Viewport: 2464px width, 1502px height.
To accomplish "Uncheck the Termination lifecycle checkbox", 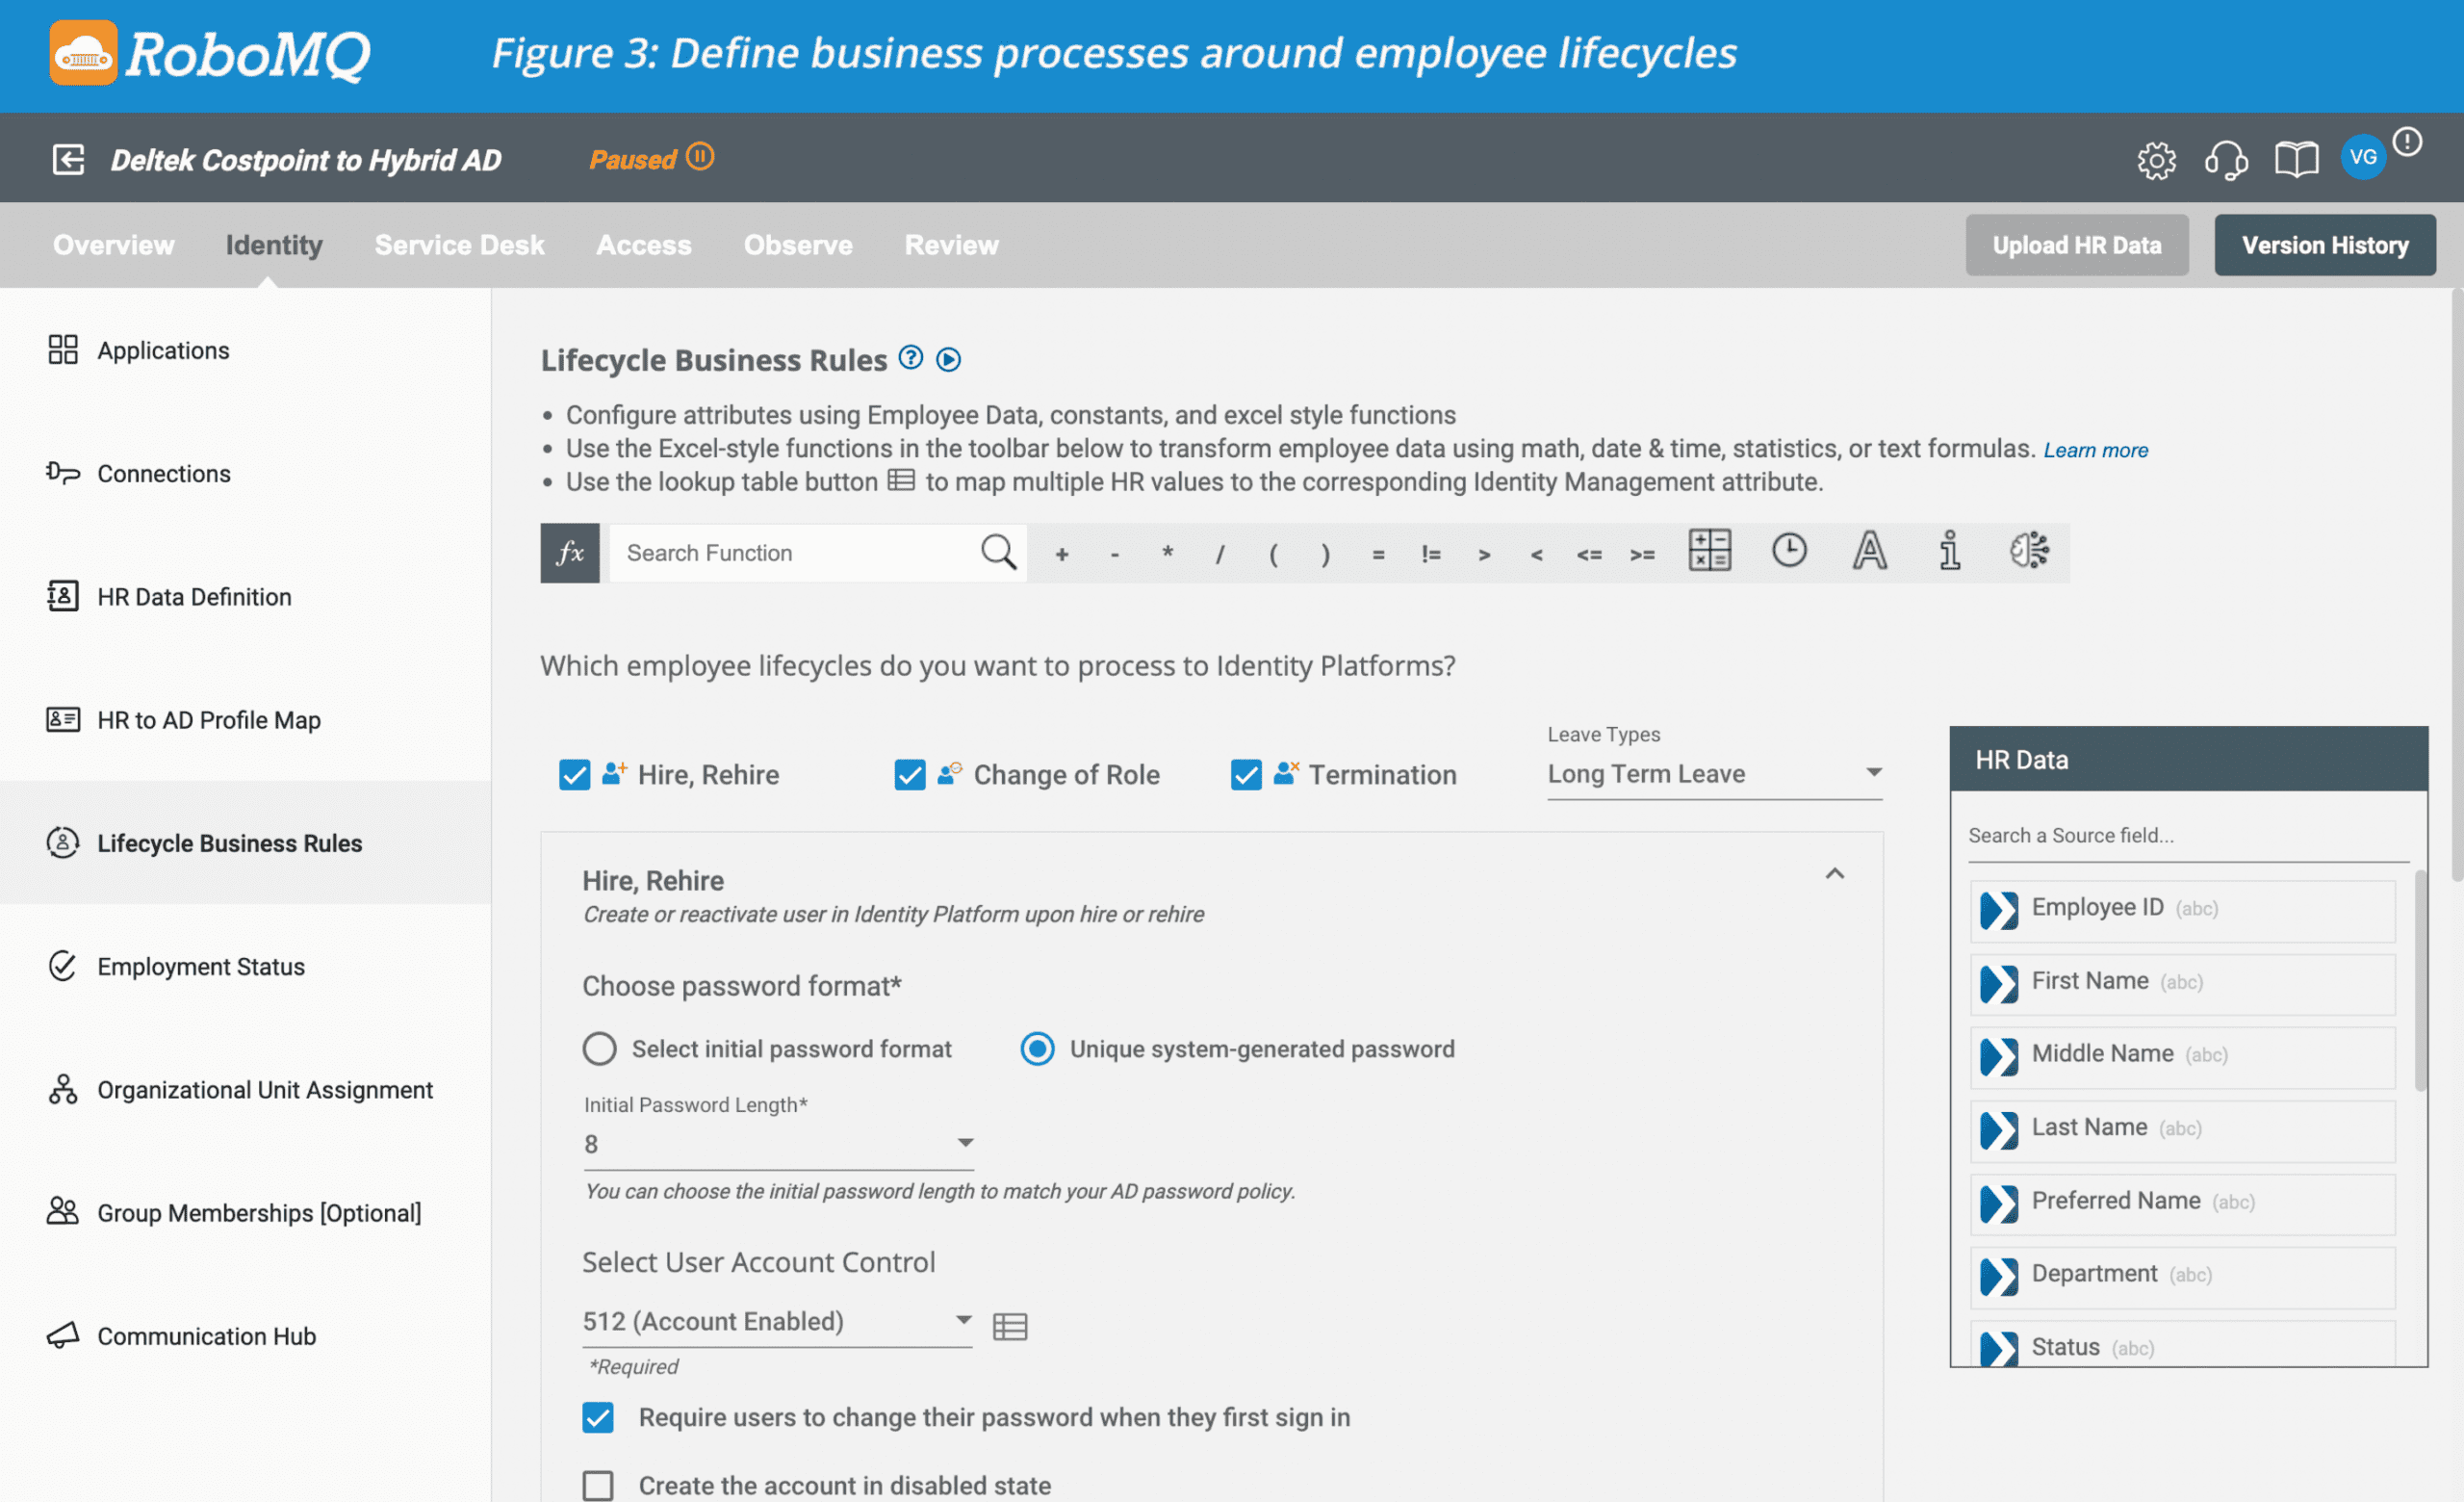I will pos(1246,775).
